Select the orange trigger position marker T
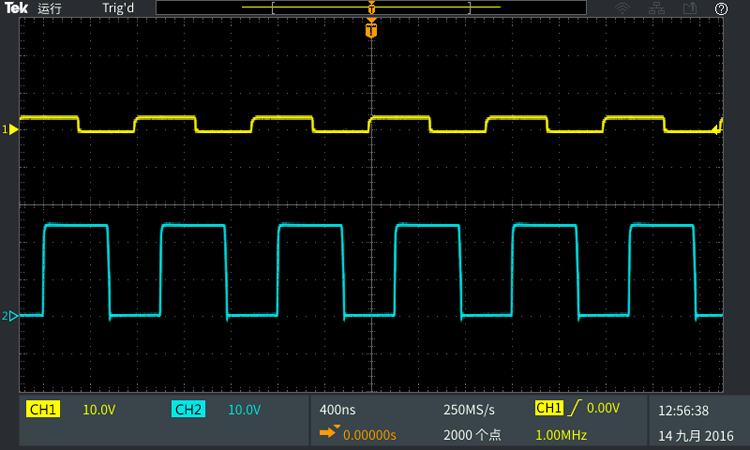The width and height of the screenshot is (750, 450). [371, 29]
